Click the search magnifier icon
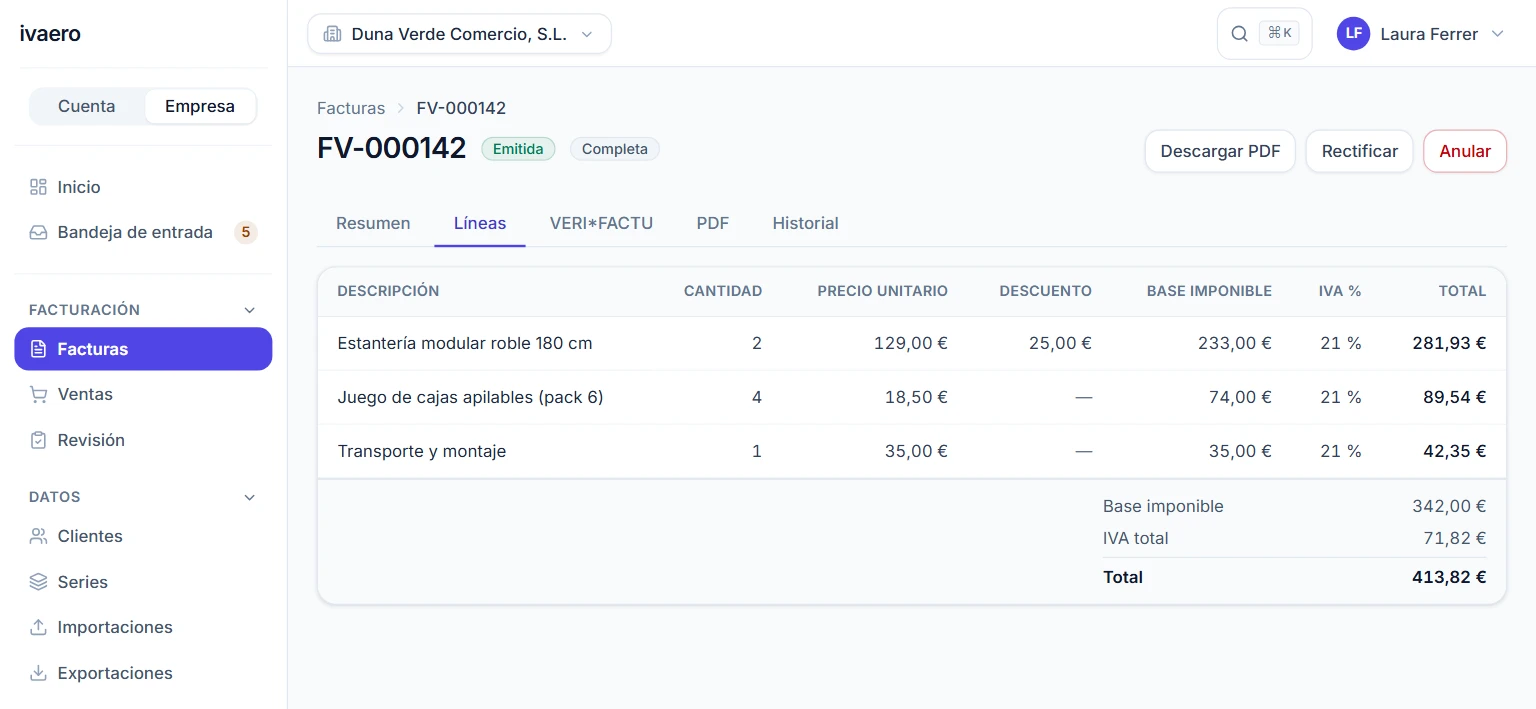 click(x=1239, y=34)
